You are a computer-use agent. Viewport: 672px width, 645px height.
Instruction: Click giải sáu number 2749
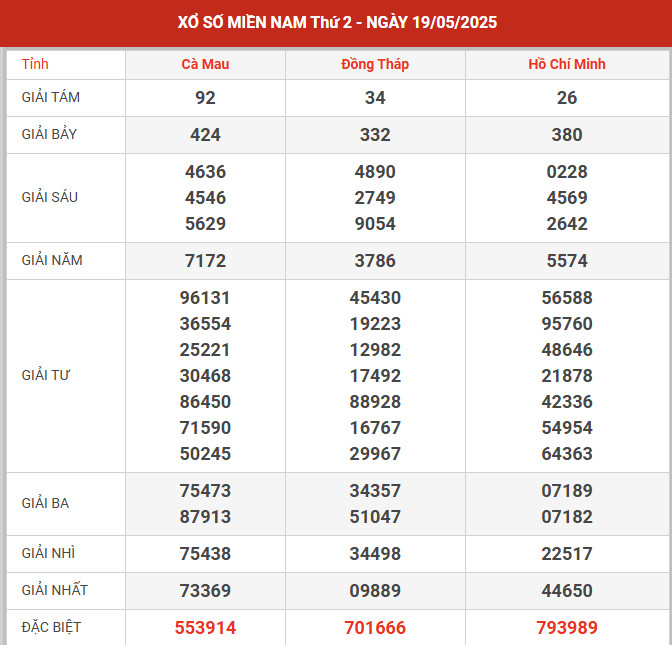pyautogui.click(x=375, y=198)
